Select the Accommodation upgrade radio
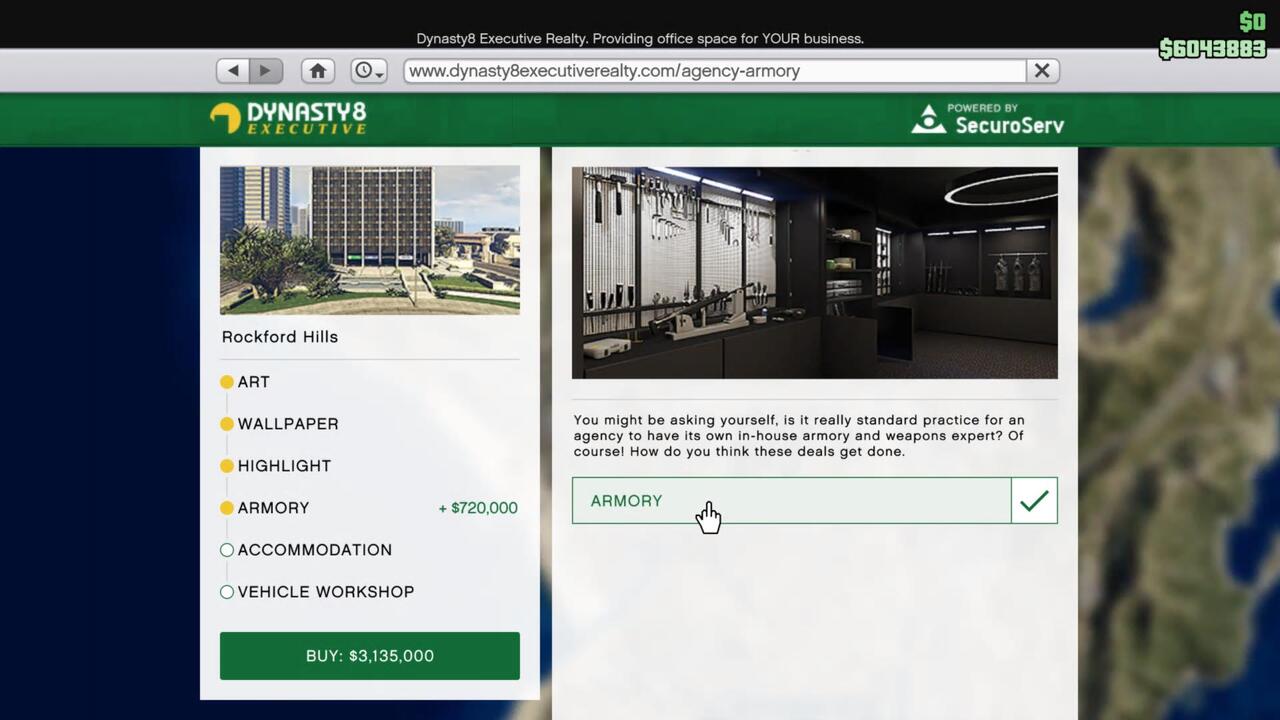Viewport: 1280px width, 720px height. point(227,550)
